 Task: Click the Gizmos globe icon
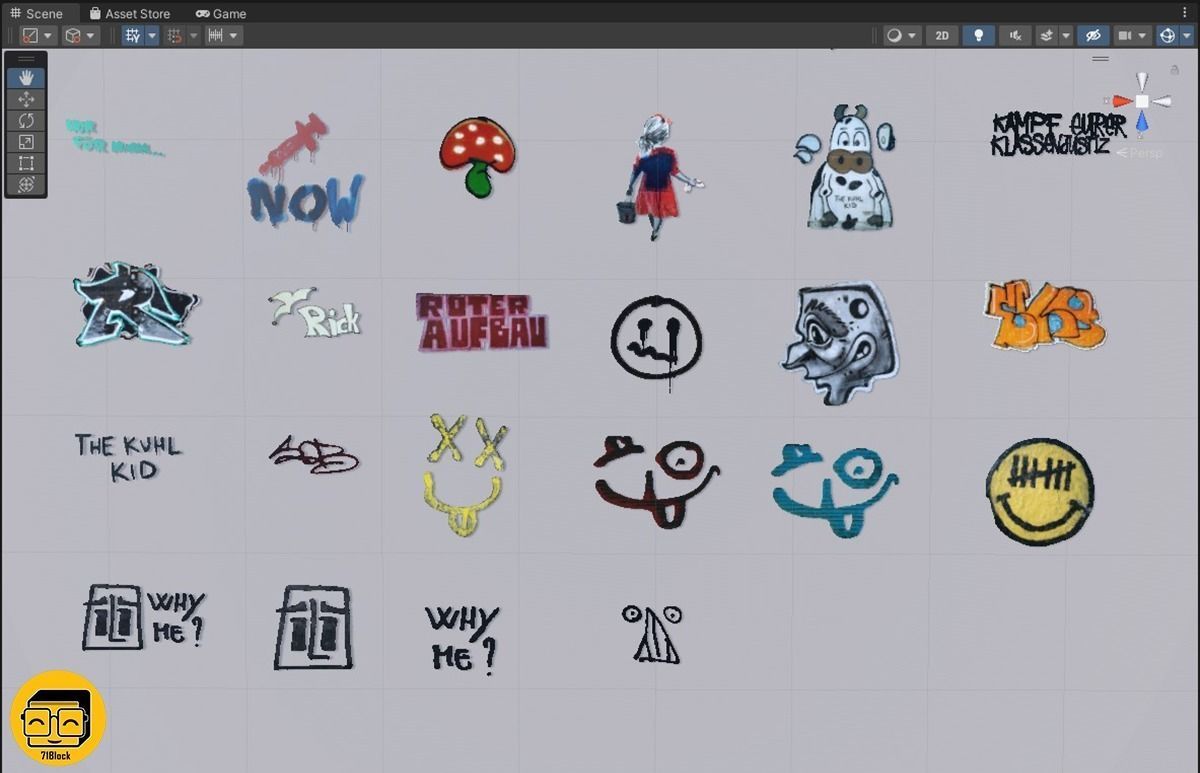click(1167, 35)
